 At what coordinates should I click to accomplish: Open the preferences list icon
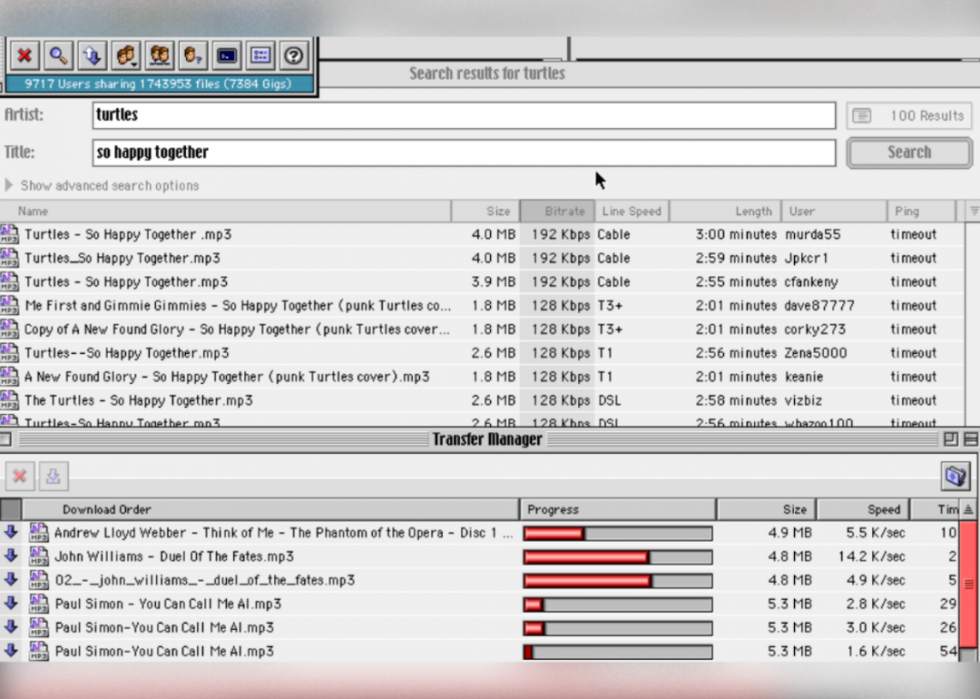click(x=260, y=56)
